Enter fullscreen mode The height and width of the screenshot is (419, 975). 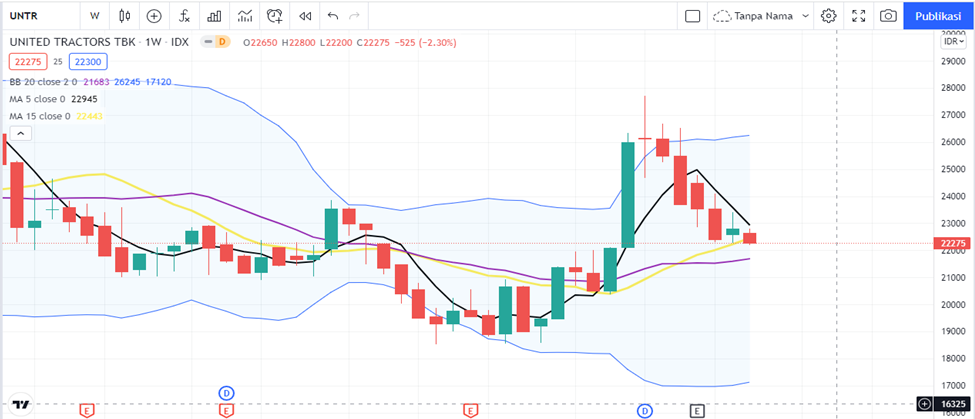tap(859, 16)
